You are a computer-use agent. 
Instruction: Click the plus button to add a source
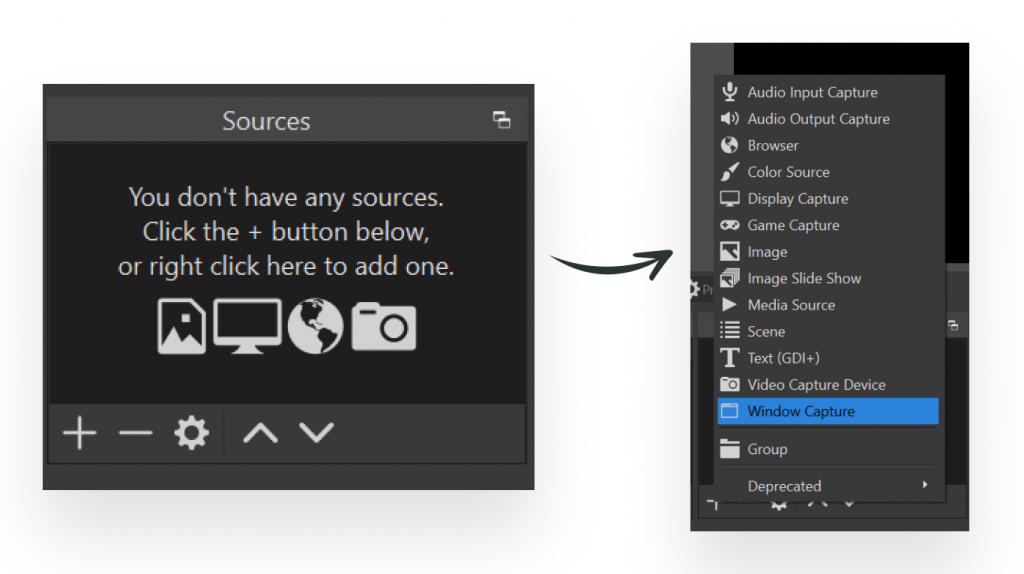[x=80, y=432]
